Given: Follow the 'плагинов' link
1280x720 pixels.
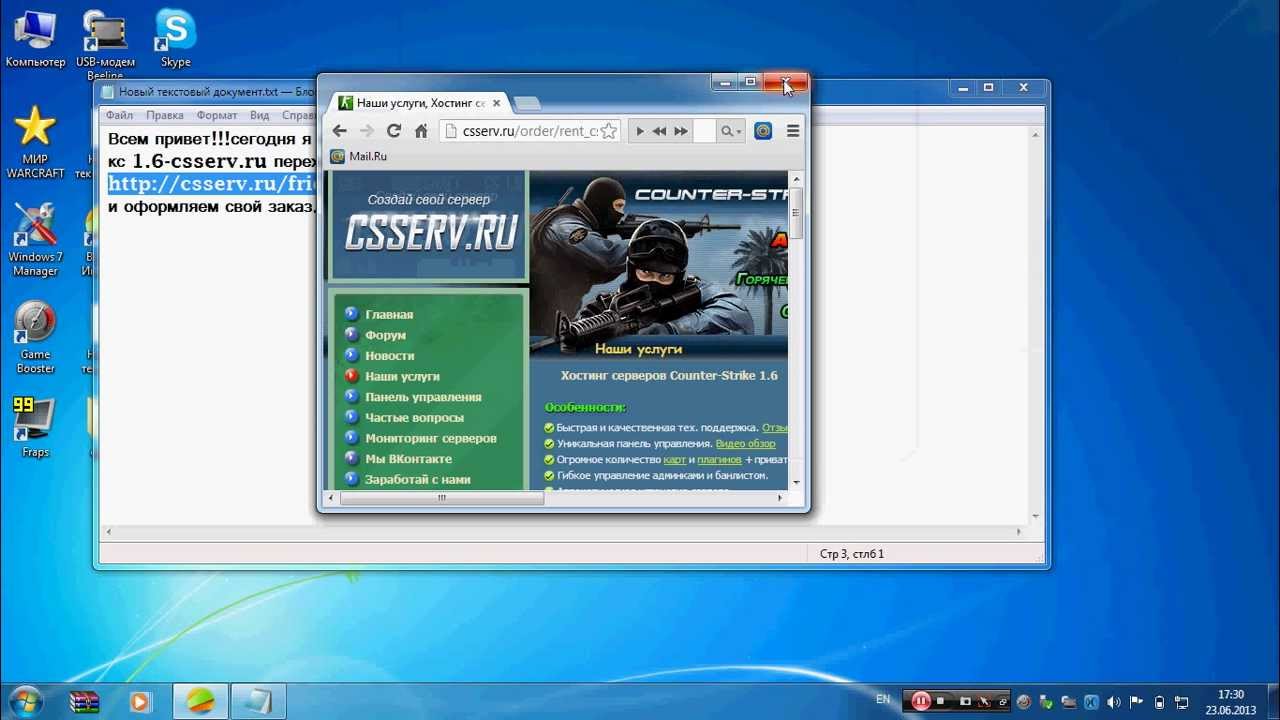Looking at the screenshot, I should (719, 459).
